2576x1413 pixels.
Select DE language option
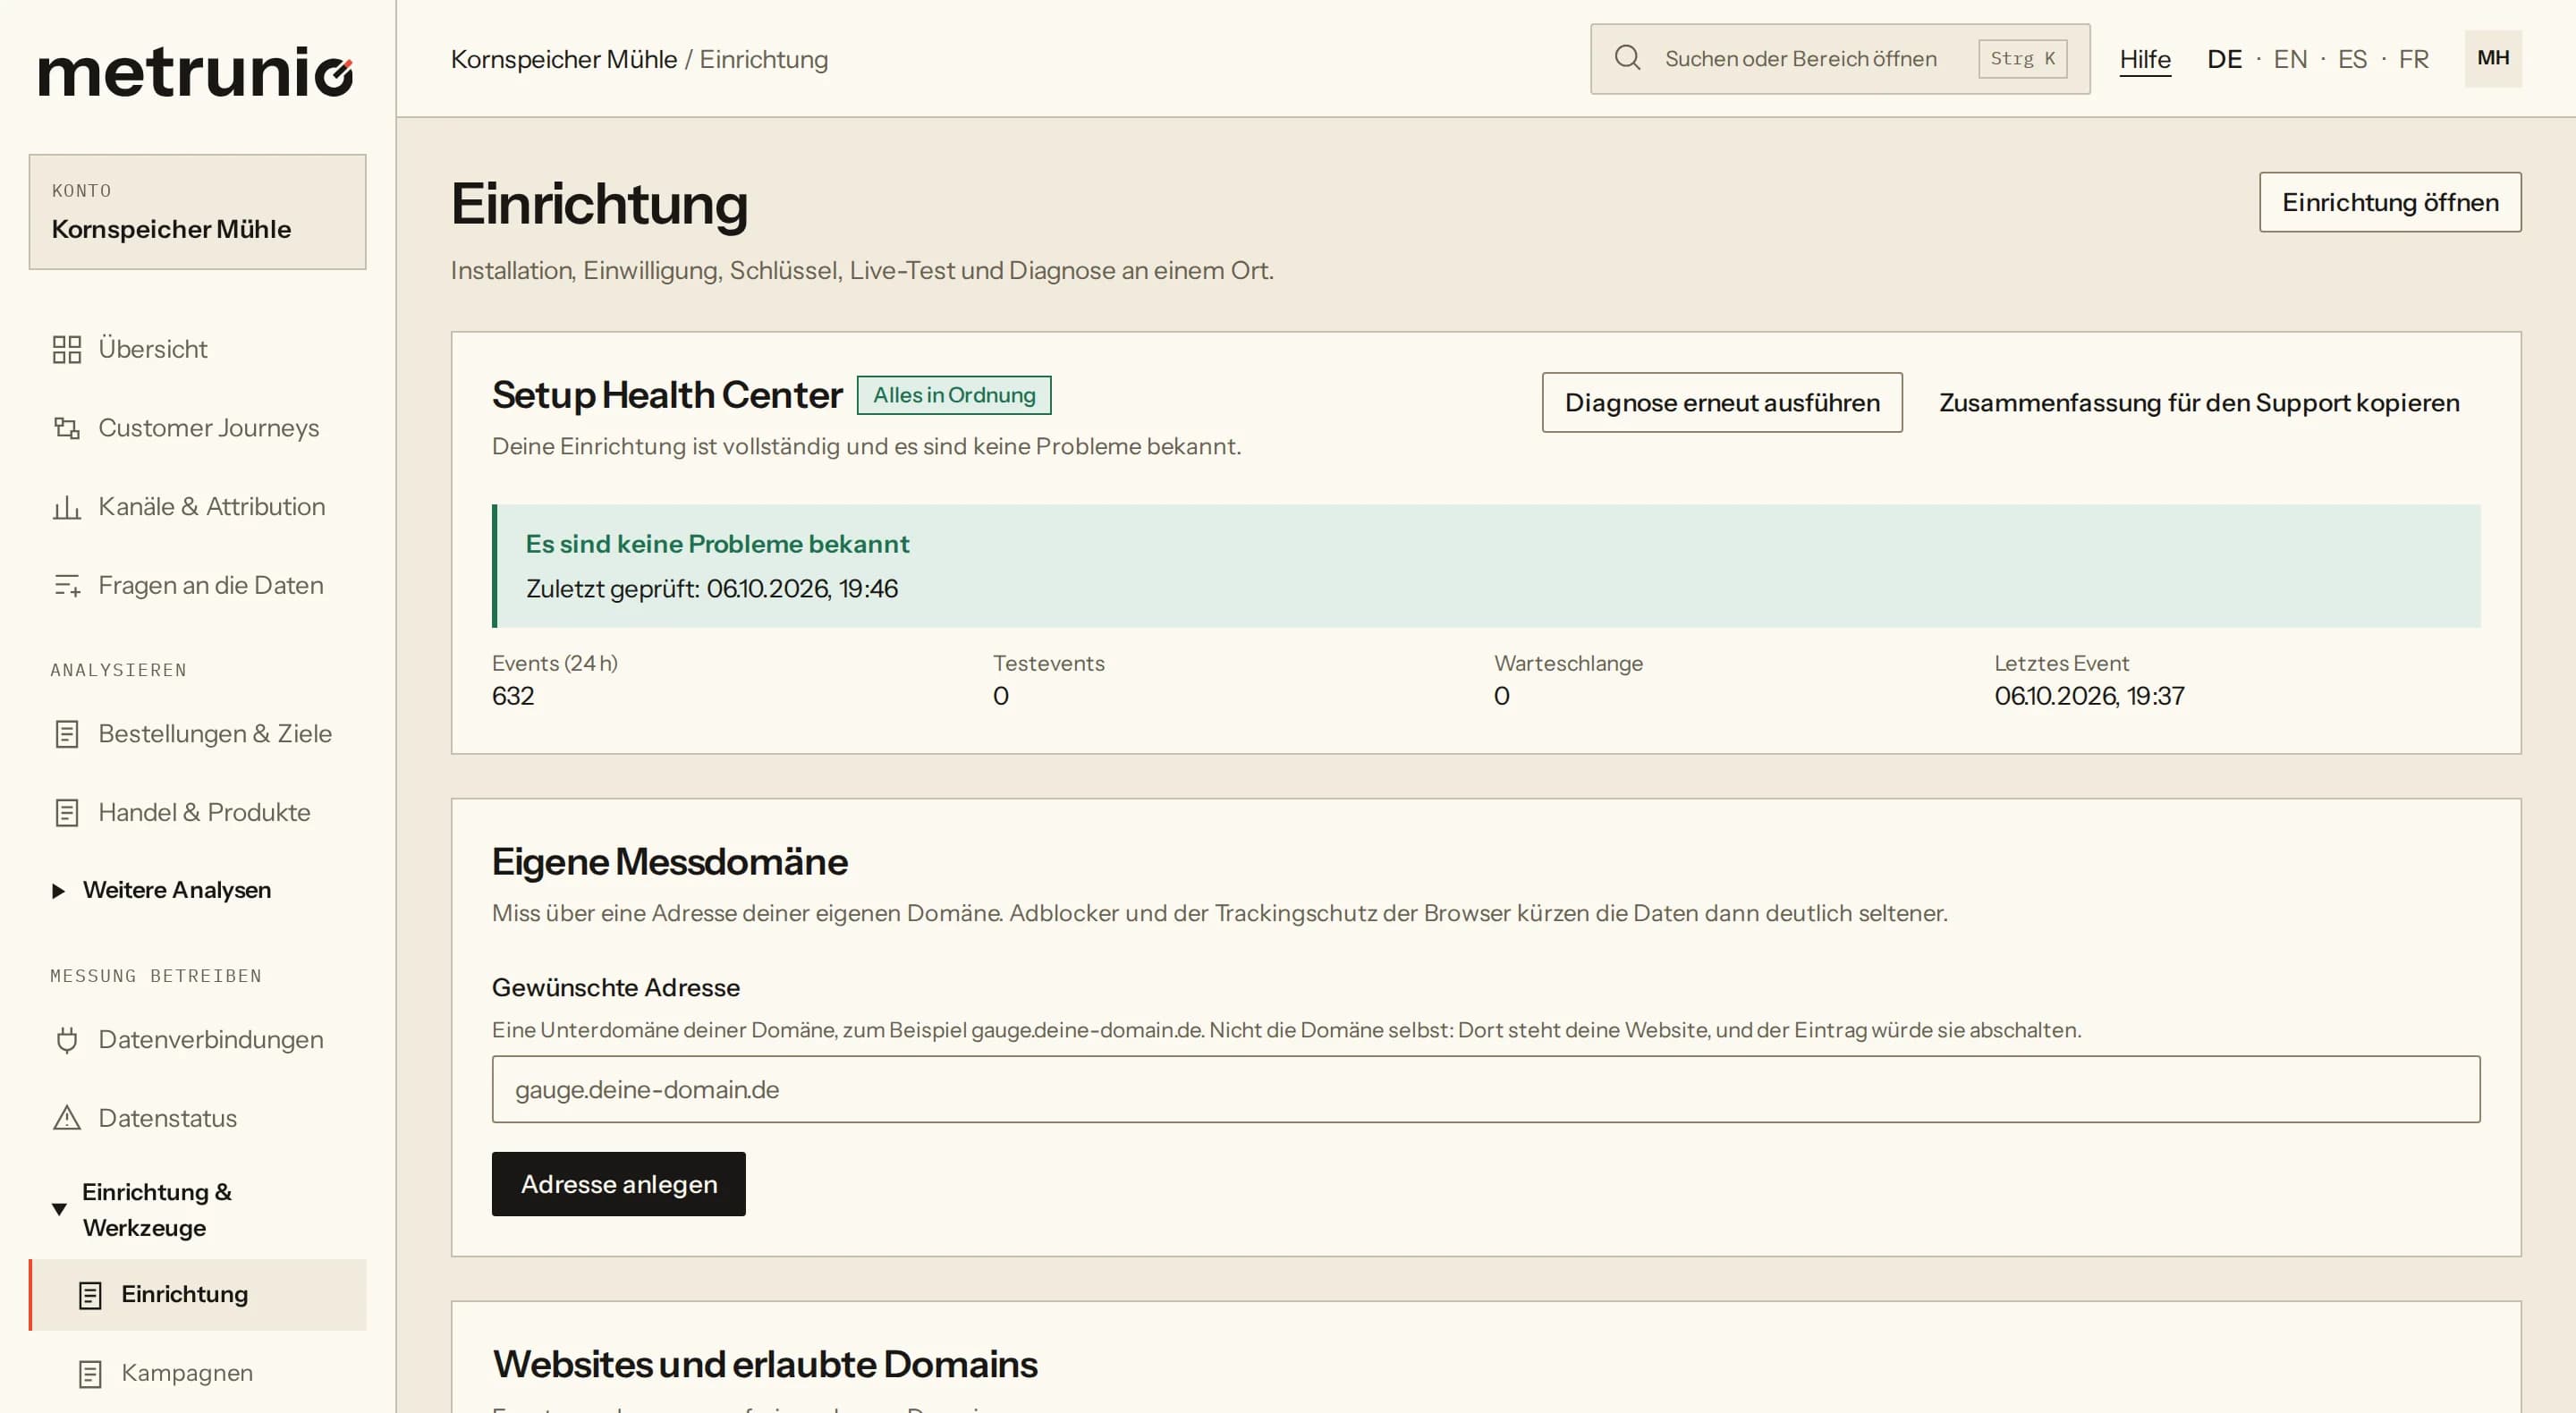click(2224, 59)
